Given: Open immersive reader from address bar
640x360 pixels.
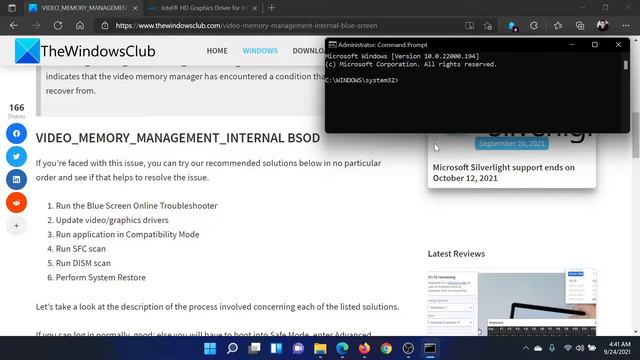Looking at the screenshot, I should (x=469, y=26).
